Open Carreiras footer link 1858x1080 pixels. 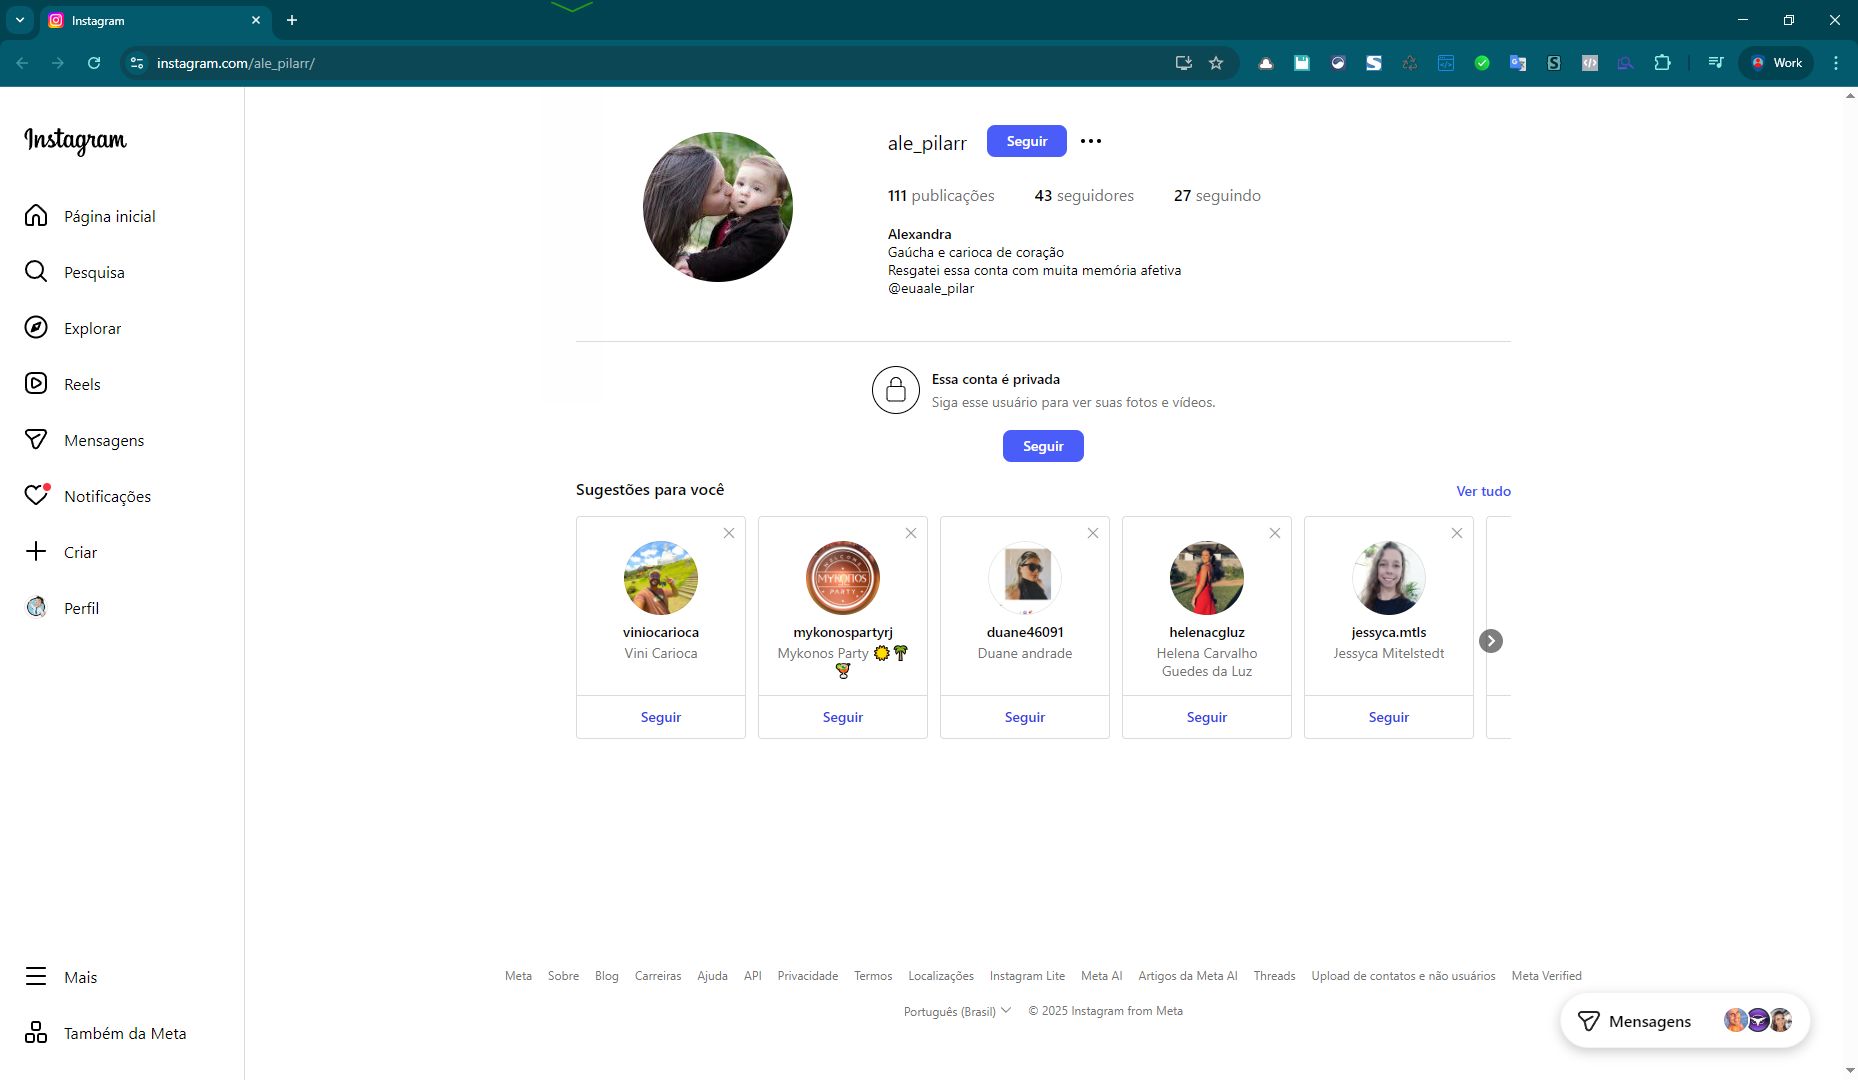658,976
